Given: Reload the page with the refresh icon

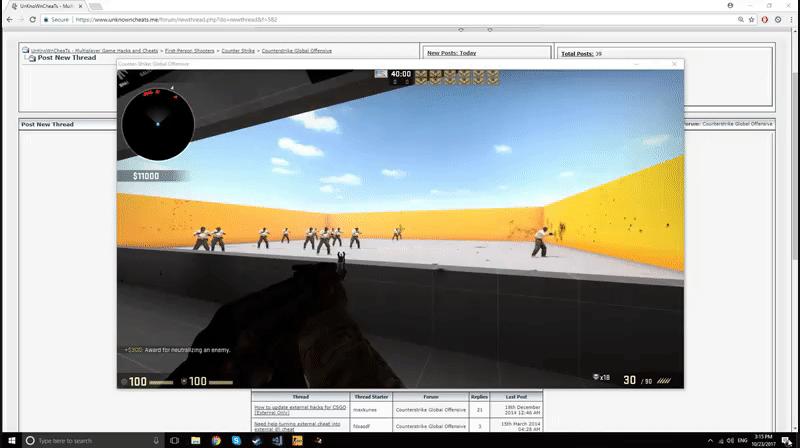Looking at the screenshot, I should pyautogui.click(x=33, y=19).
